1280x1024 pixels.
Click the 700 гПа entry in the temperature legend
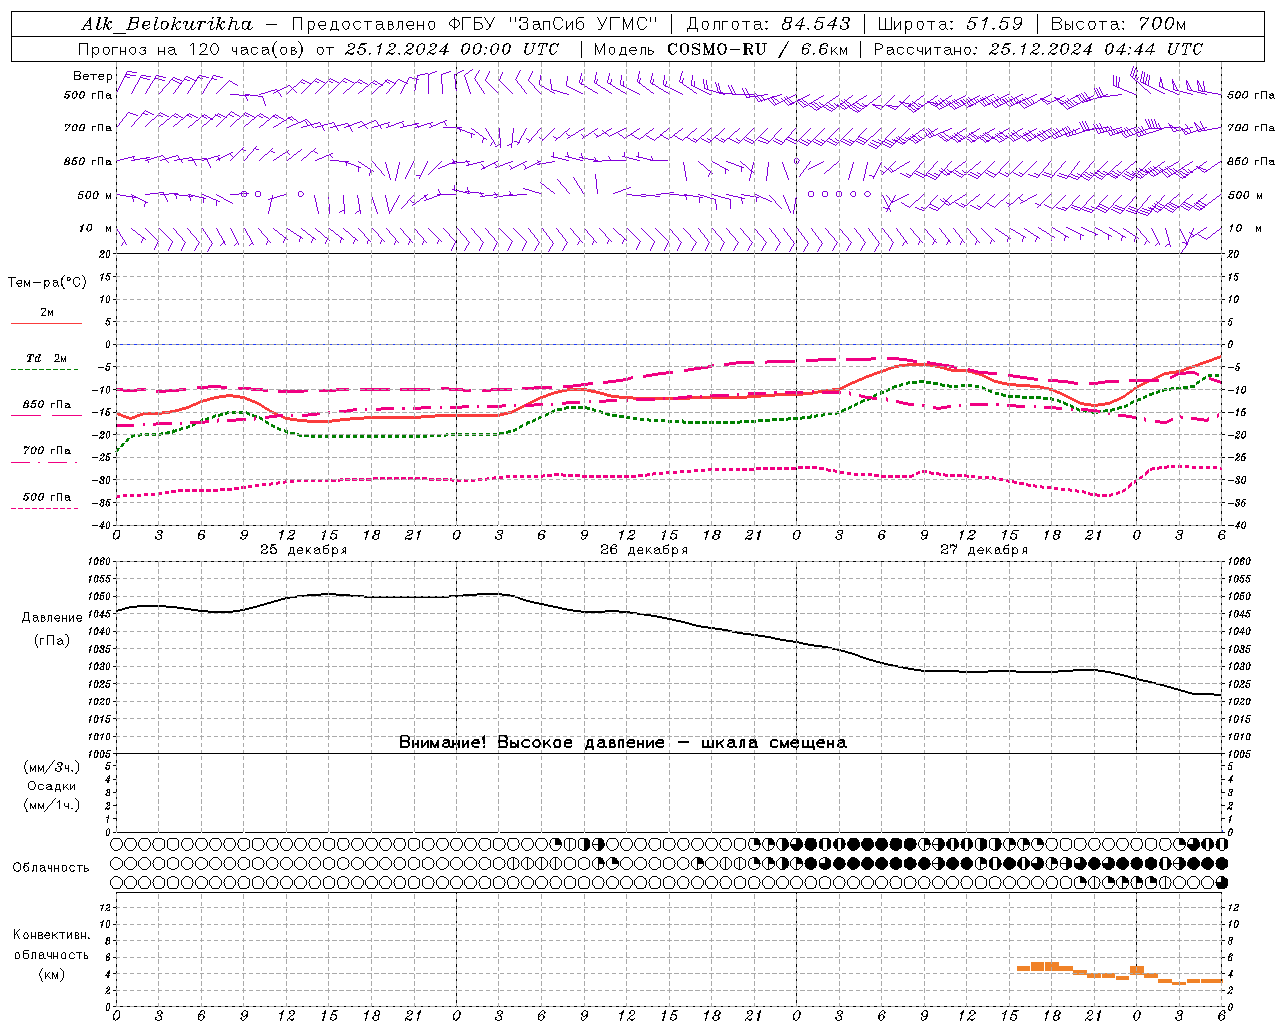click(47, 451)
